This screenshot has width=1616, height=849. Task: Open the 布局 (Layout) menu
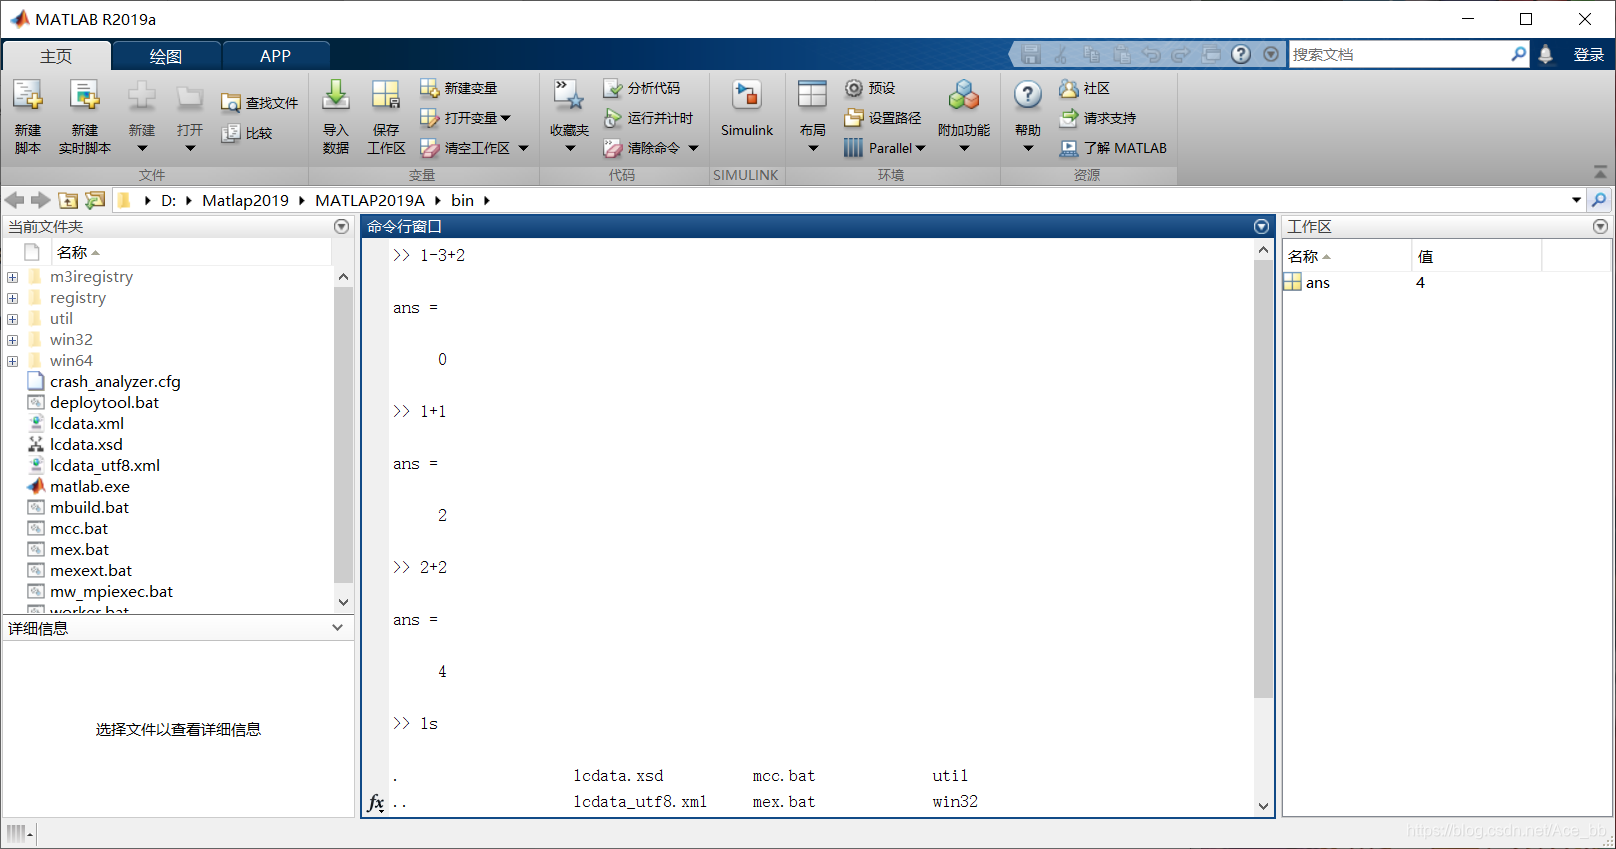(x=812, y=117)
